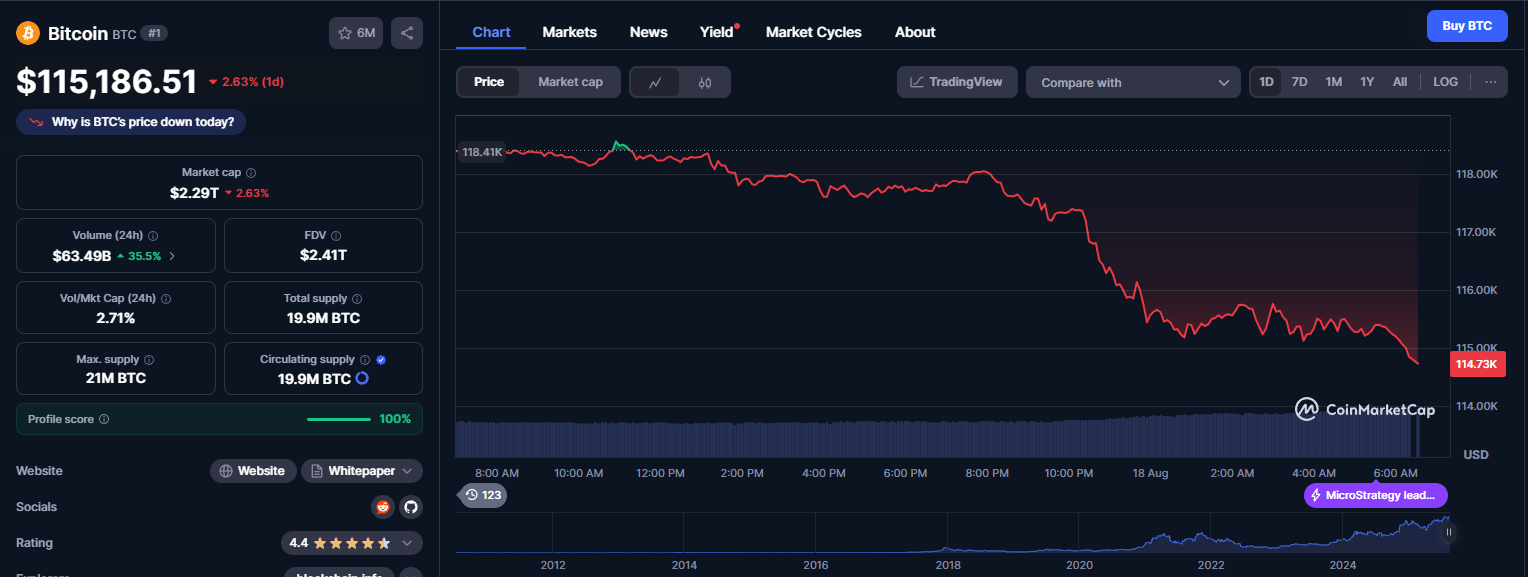Viewport: 1528px width, 577px height.
Task: Set chart range to 1M
Action: tap(1334, 82)
